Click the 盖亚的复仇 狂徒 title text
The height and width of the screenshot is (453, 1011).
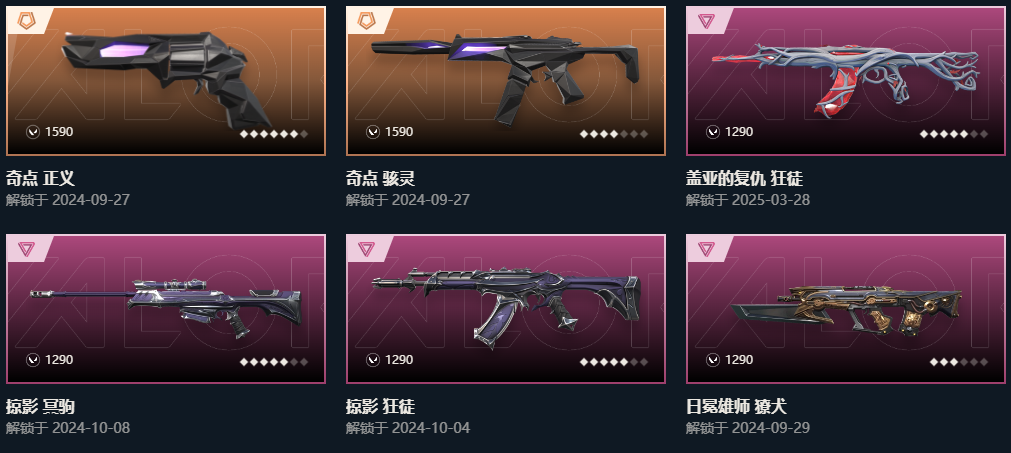click(x=745, y=178)
